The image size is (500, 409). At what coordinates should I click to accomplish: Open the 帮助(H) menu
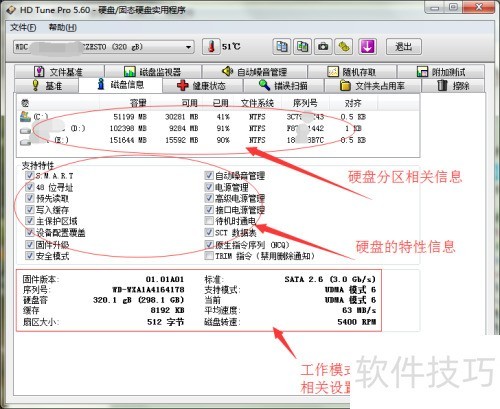[63, 27]
